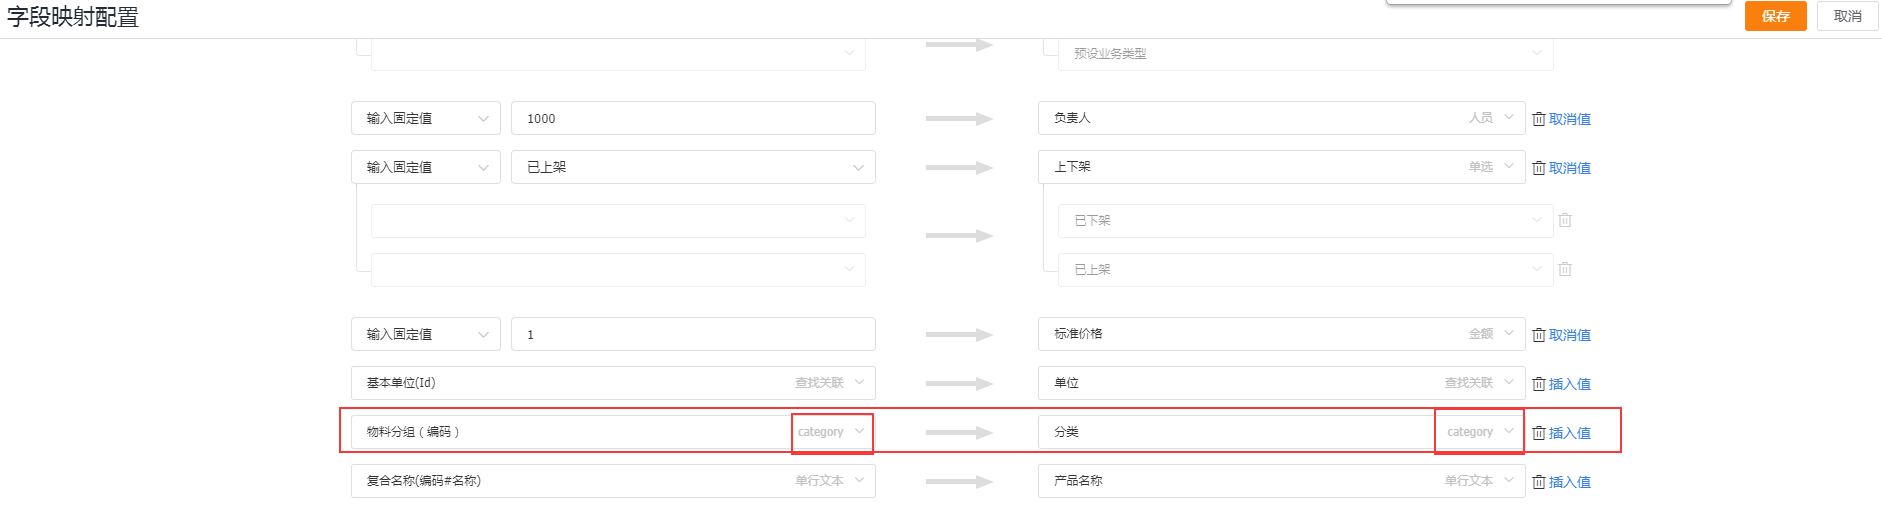Open 输入固定值 dropdown for 1000 row
The image size is (1882, 506).
(x=425, y=118)
